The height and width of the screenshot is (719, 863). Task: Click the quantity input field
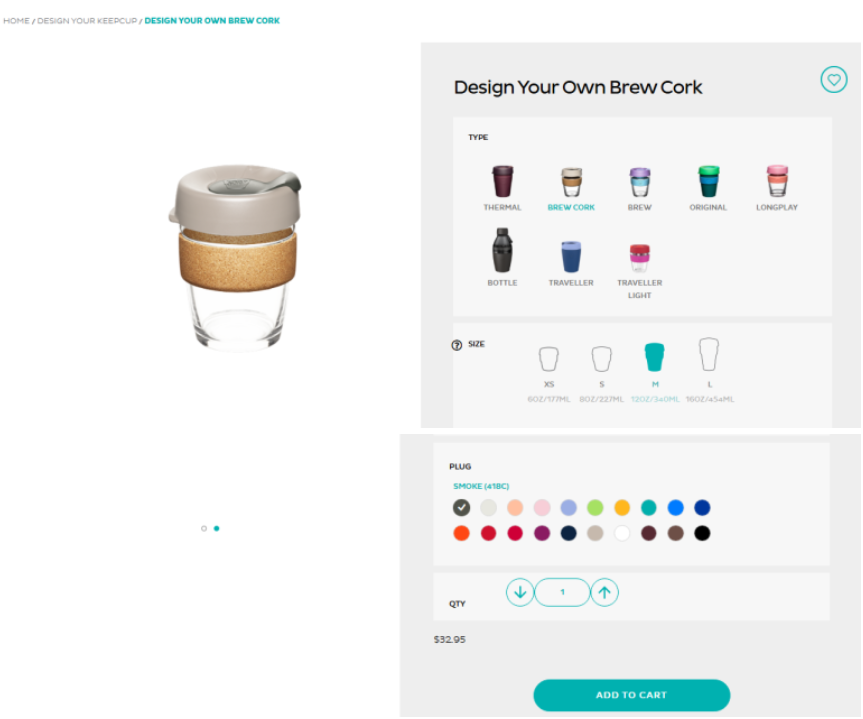562,592
